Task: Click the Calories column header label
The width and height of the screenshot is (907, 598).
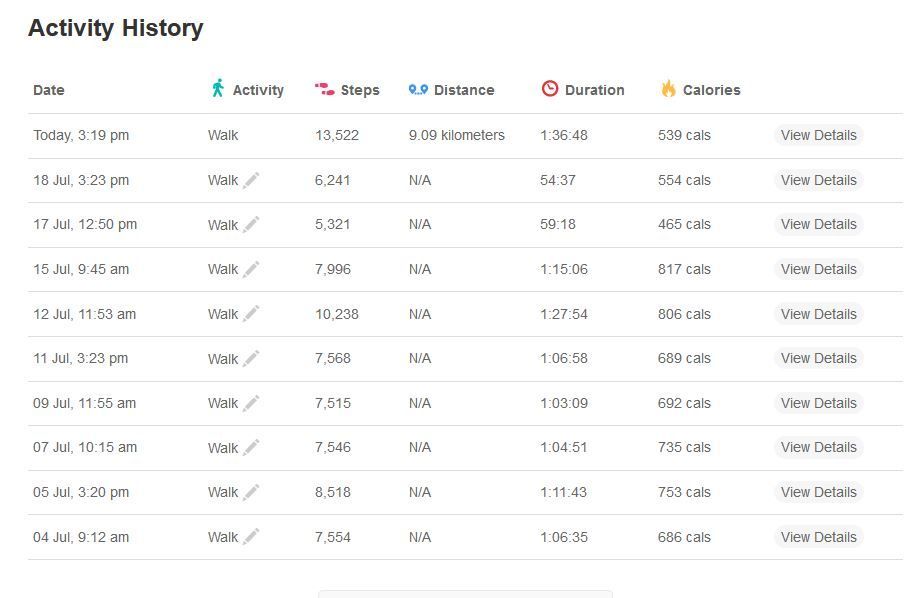Action: [x=711, y=90]
